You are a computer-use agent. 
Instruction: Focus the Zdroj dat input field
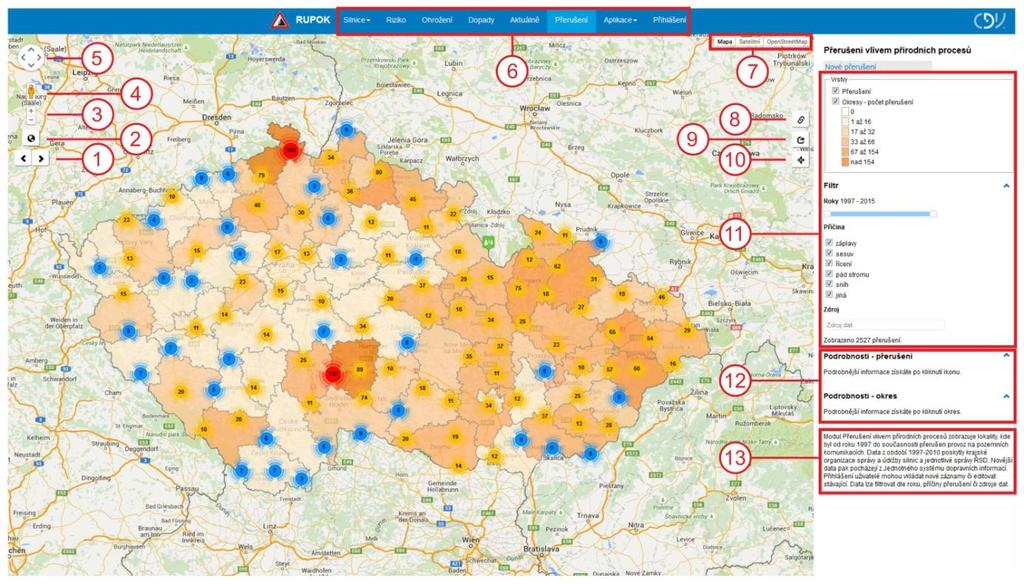(884, 325)
